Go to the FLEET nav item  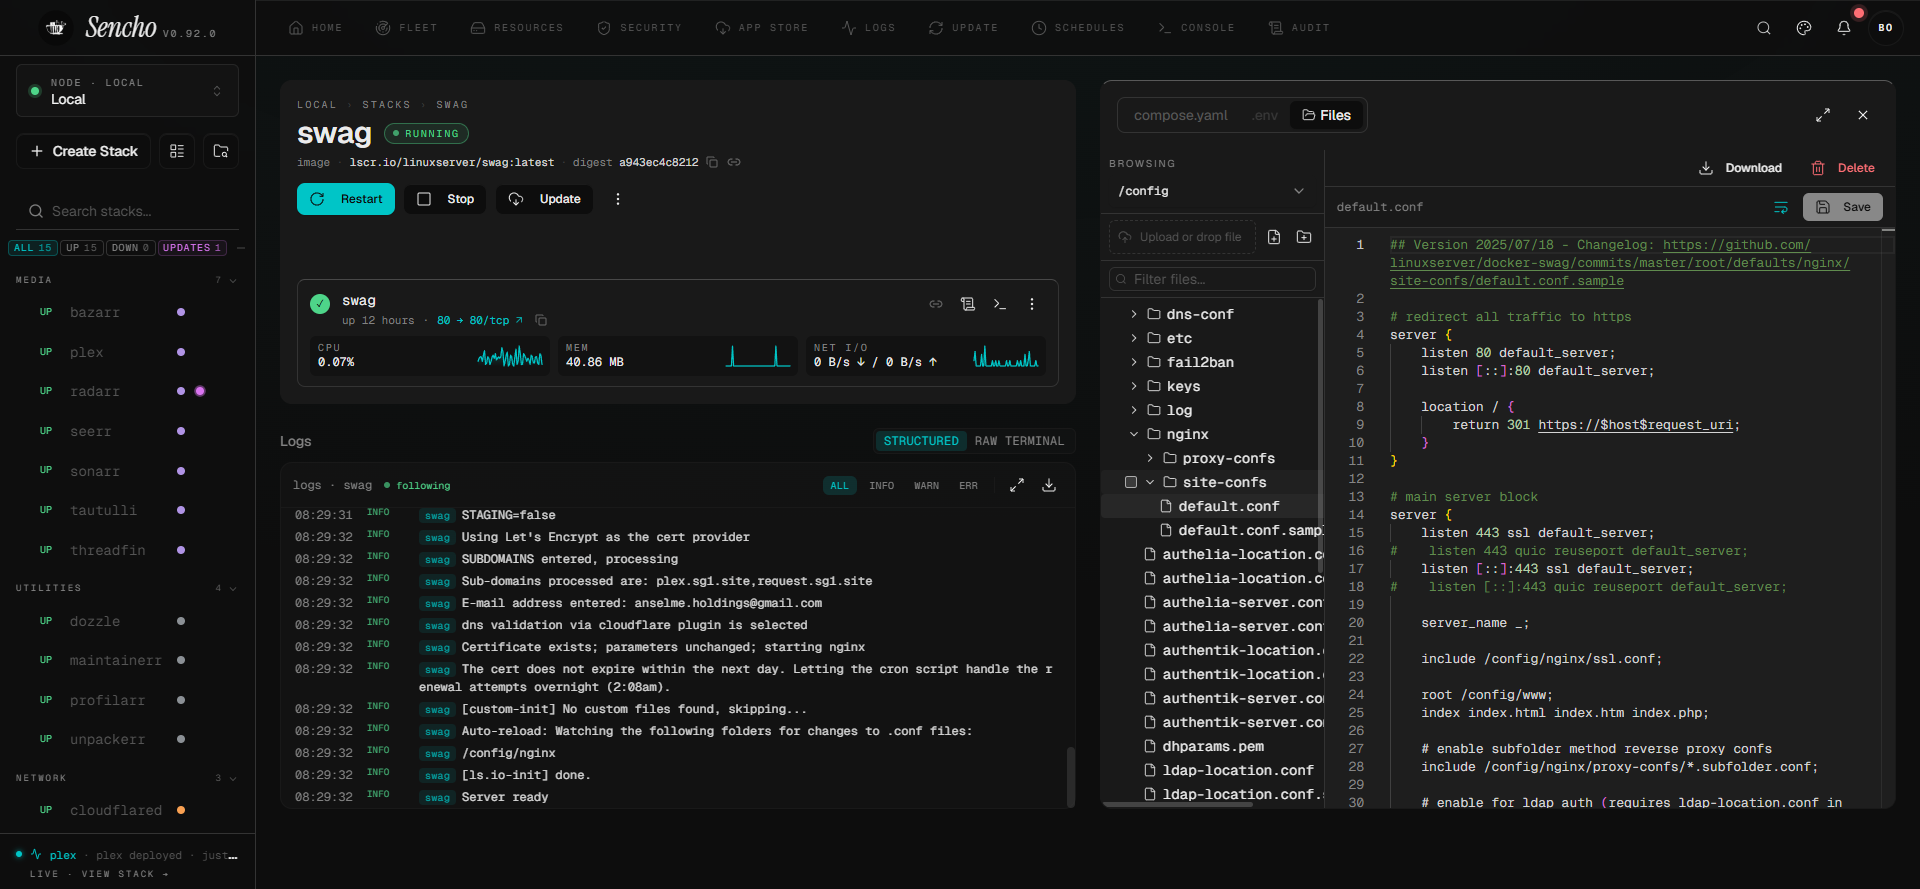coord(406,28)
